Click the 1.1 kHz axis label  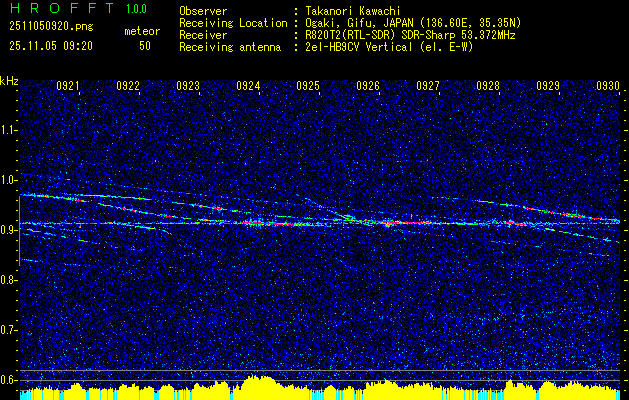[8, 130]
